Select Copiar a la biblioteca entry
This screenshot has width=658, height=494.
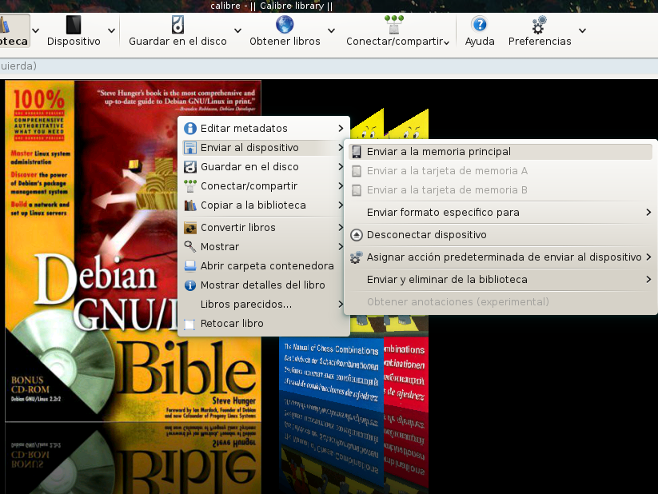[264, 205]
